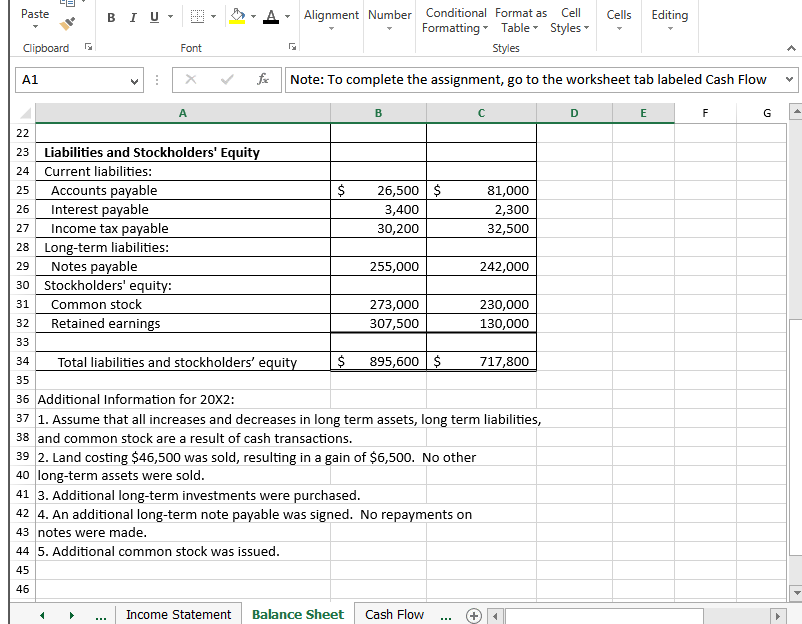Click the Cell Styles icon
Image resolution: width=802 pixels, height=624 pixels.
(571, 21)
